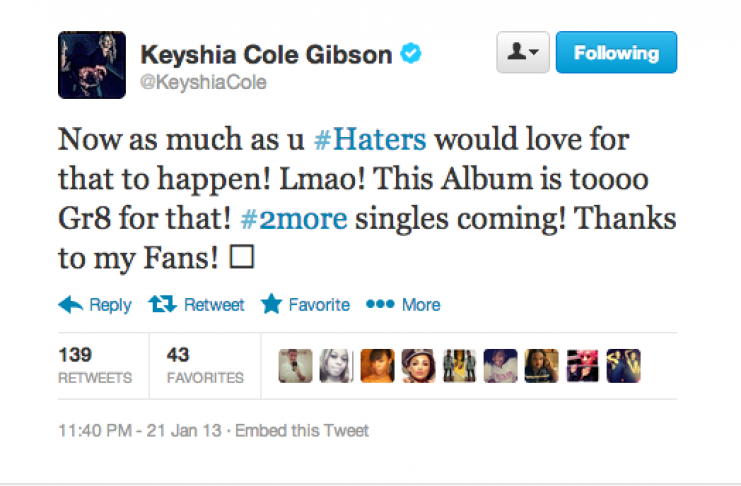The image size is (741, 486).
Task: Open the user actions person dropdown
Action: click(523, 52)
